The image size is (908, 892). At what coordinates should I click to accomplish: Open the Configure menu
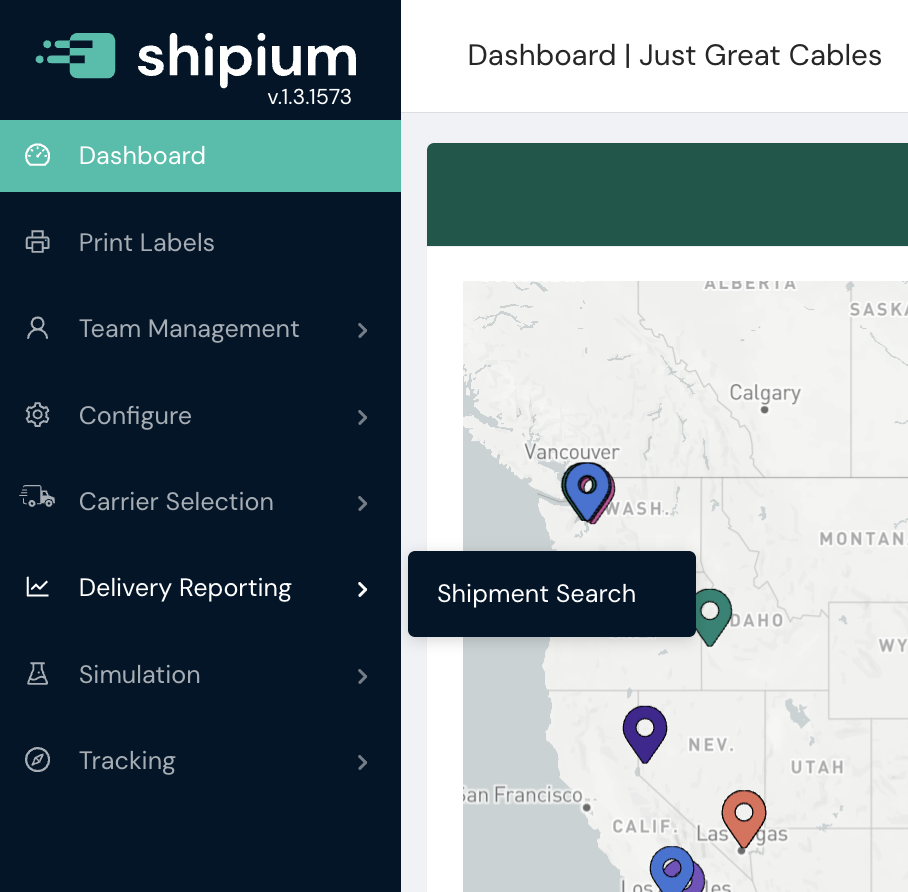[x=200, y=415]
